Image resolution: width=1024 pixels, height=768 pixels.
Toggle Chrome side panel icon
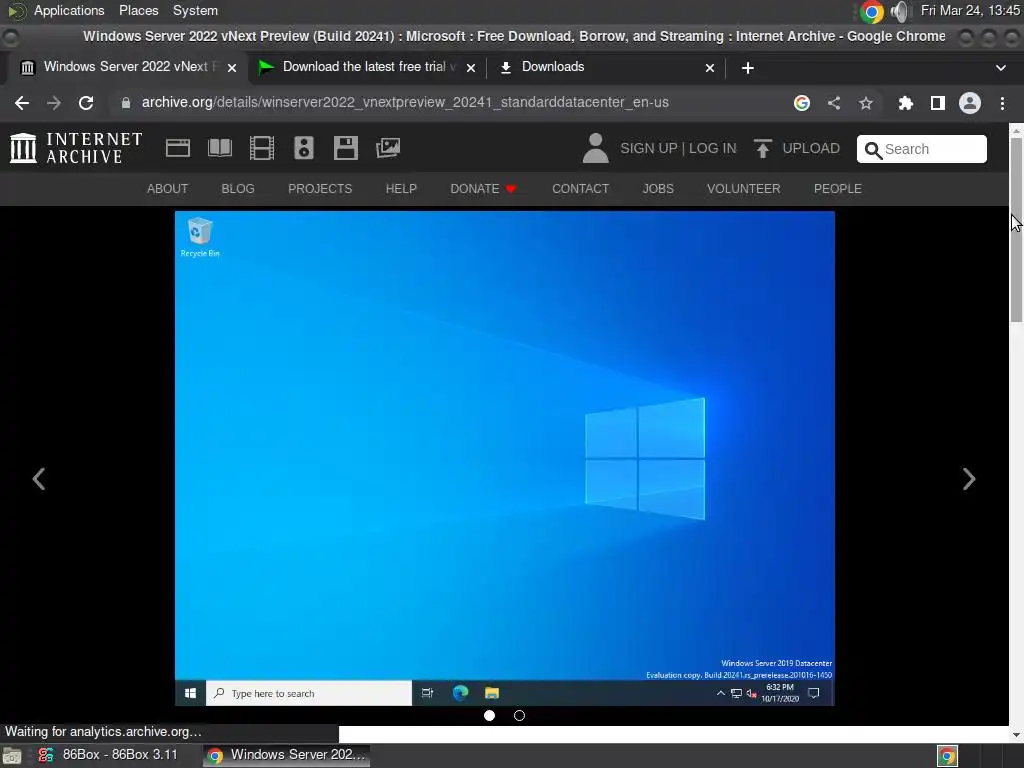pyautogui.click(x=938, y=103)
